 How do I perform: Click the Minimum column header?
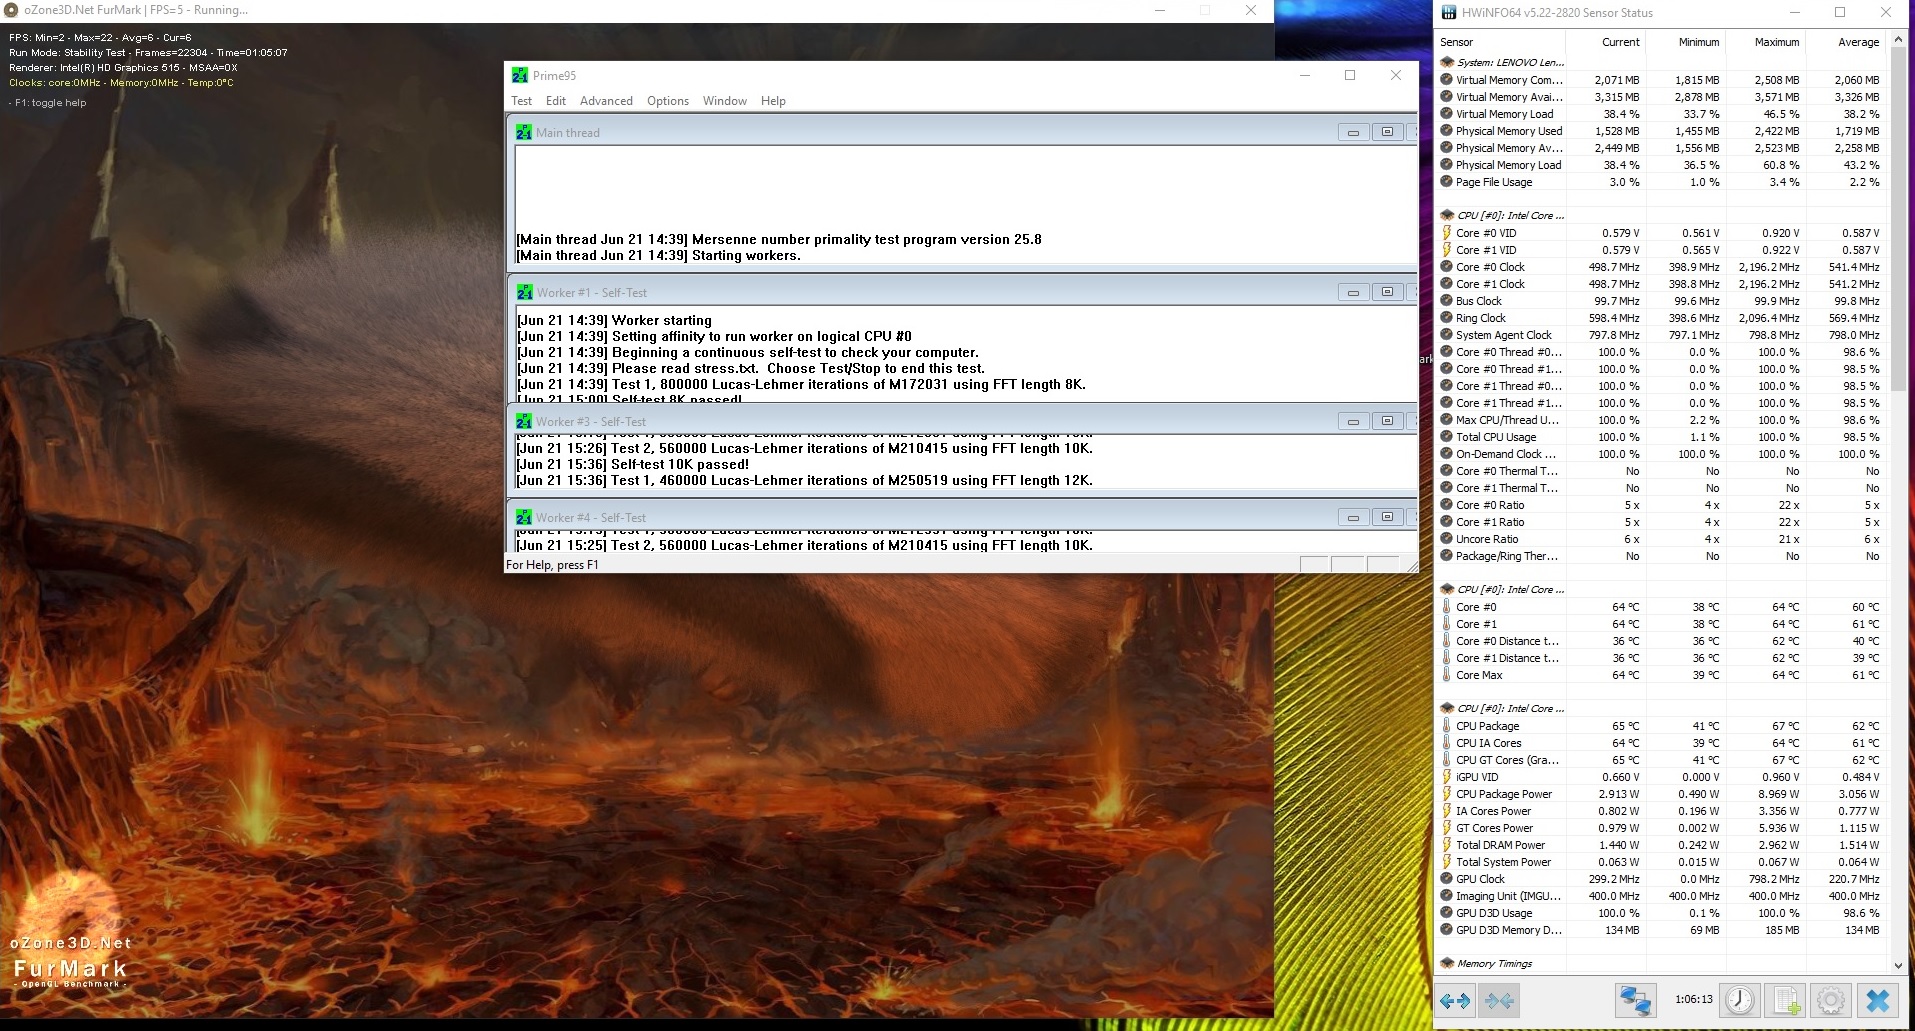coord(1685,42)
